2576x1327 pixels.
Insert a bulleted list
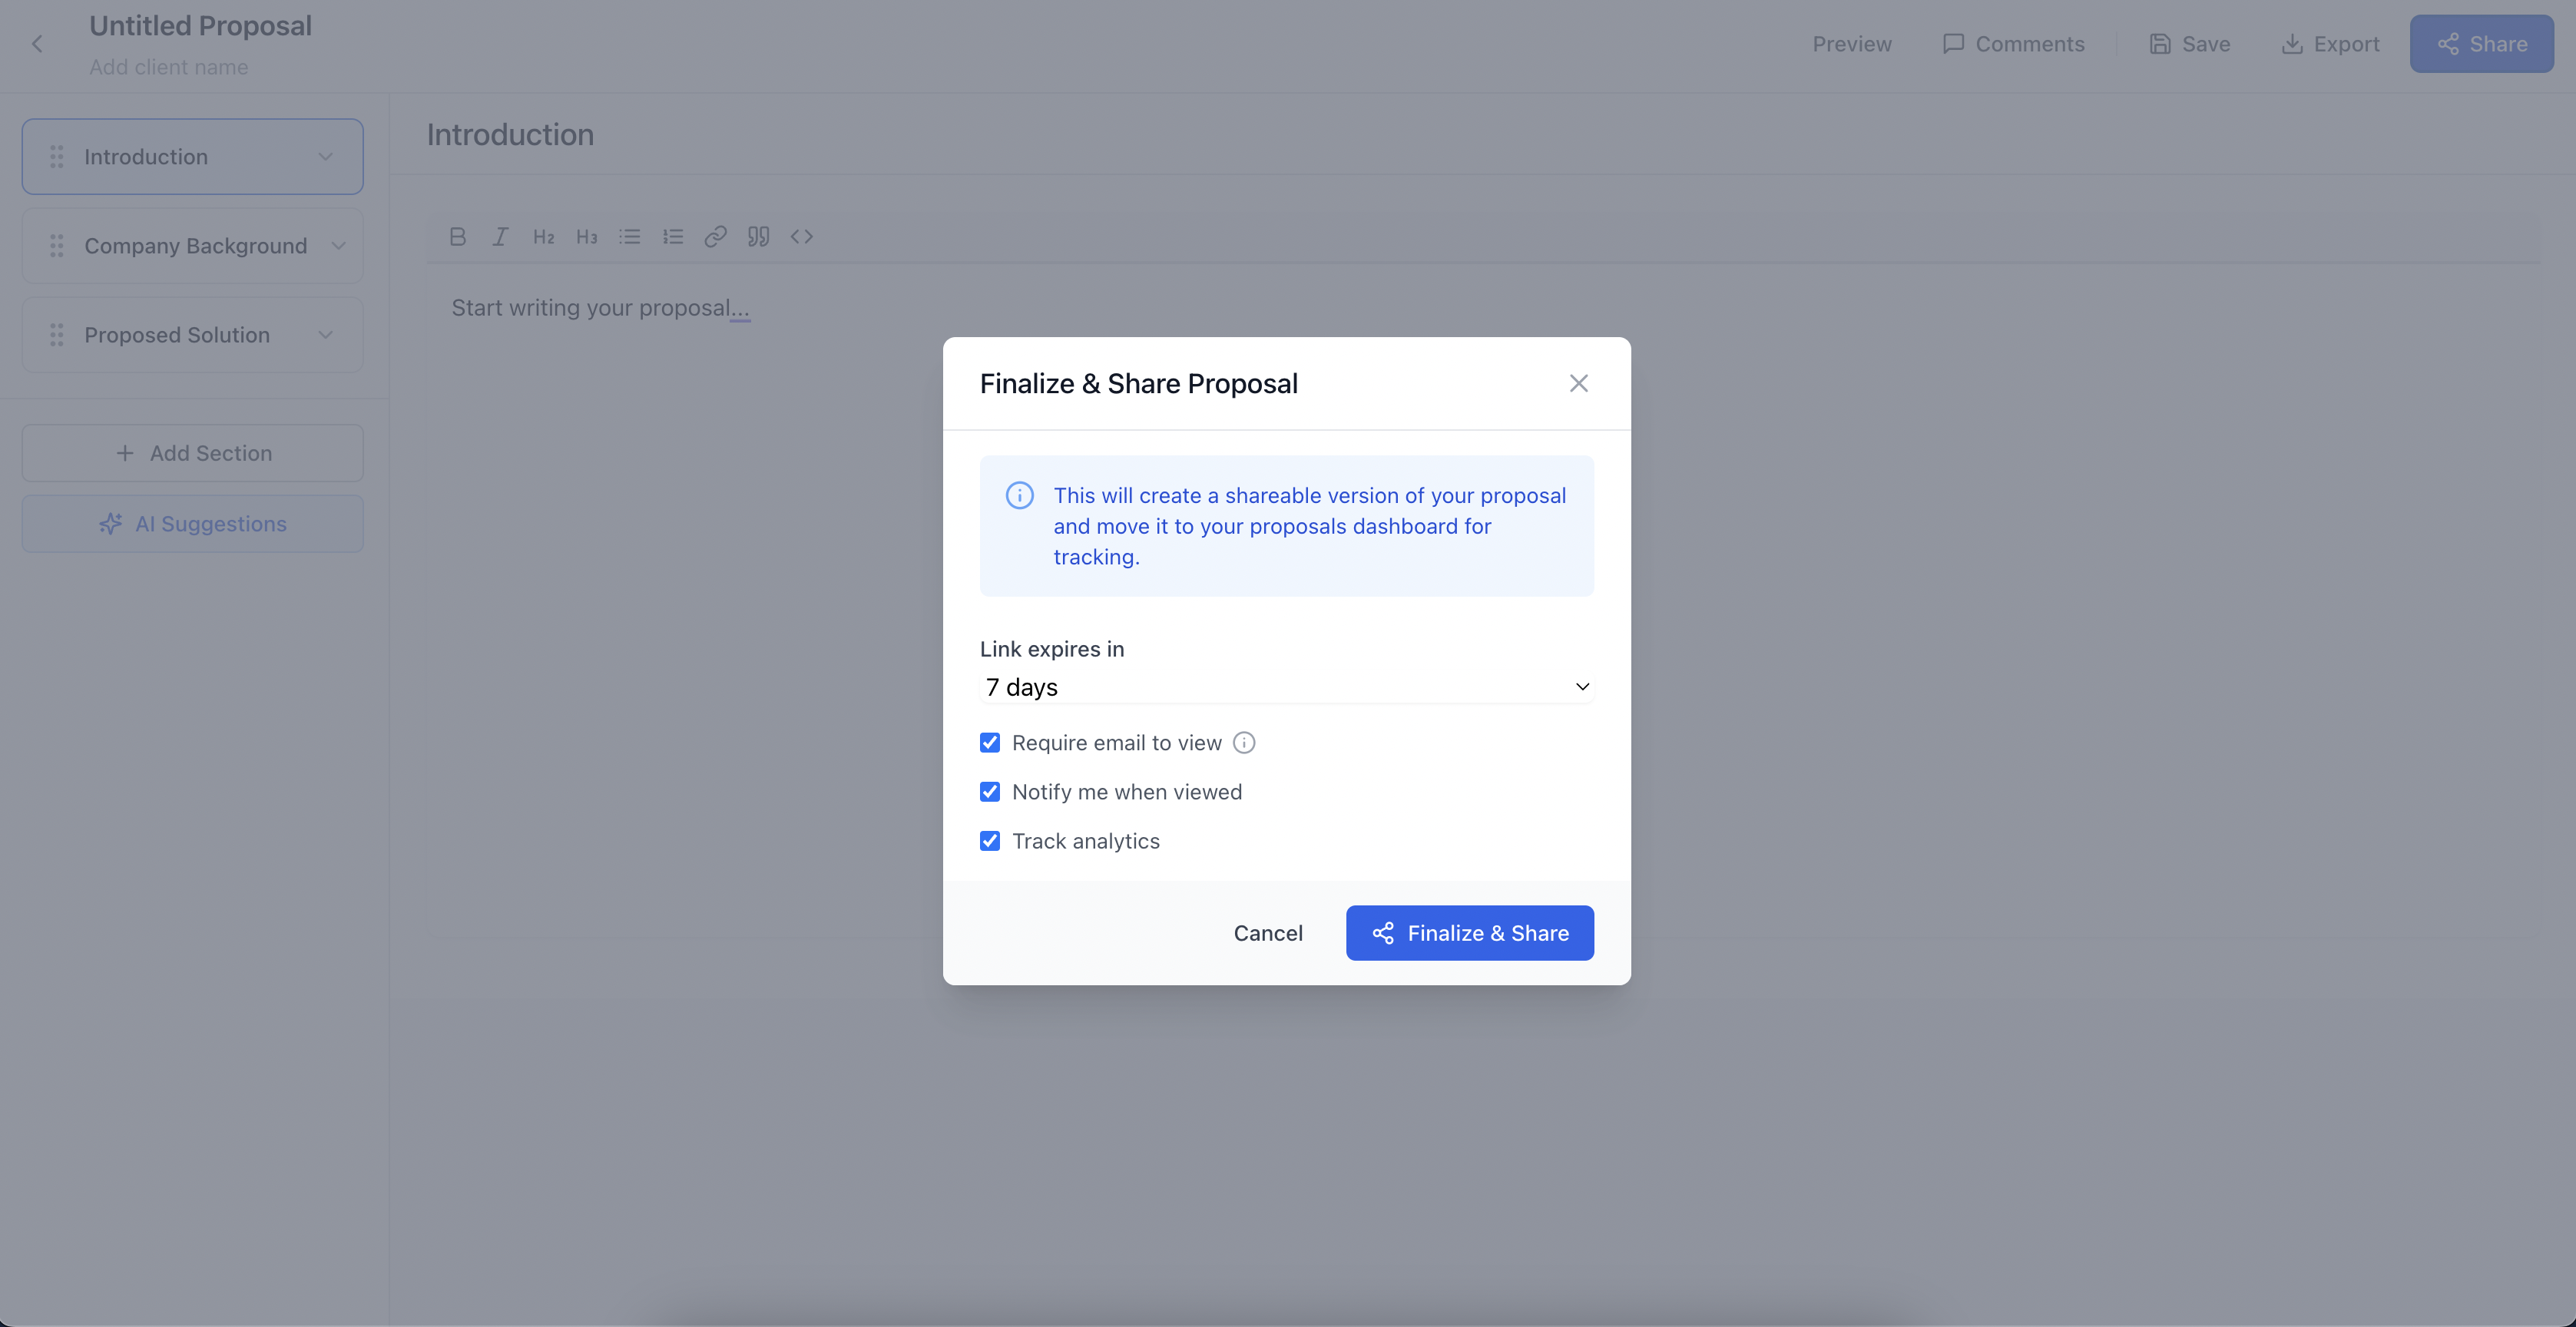[x=629, y=237]
